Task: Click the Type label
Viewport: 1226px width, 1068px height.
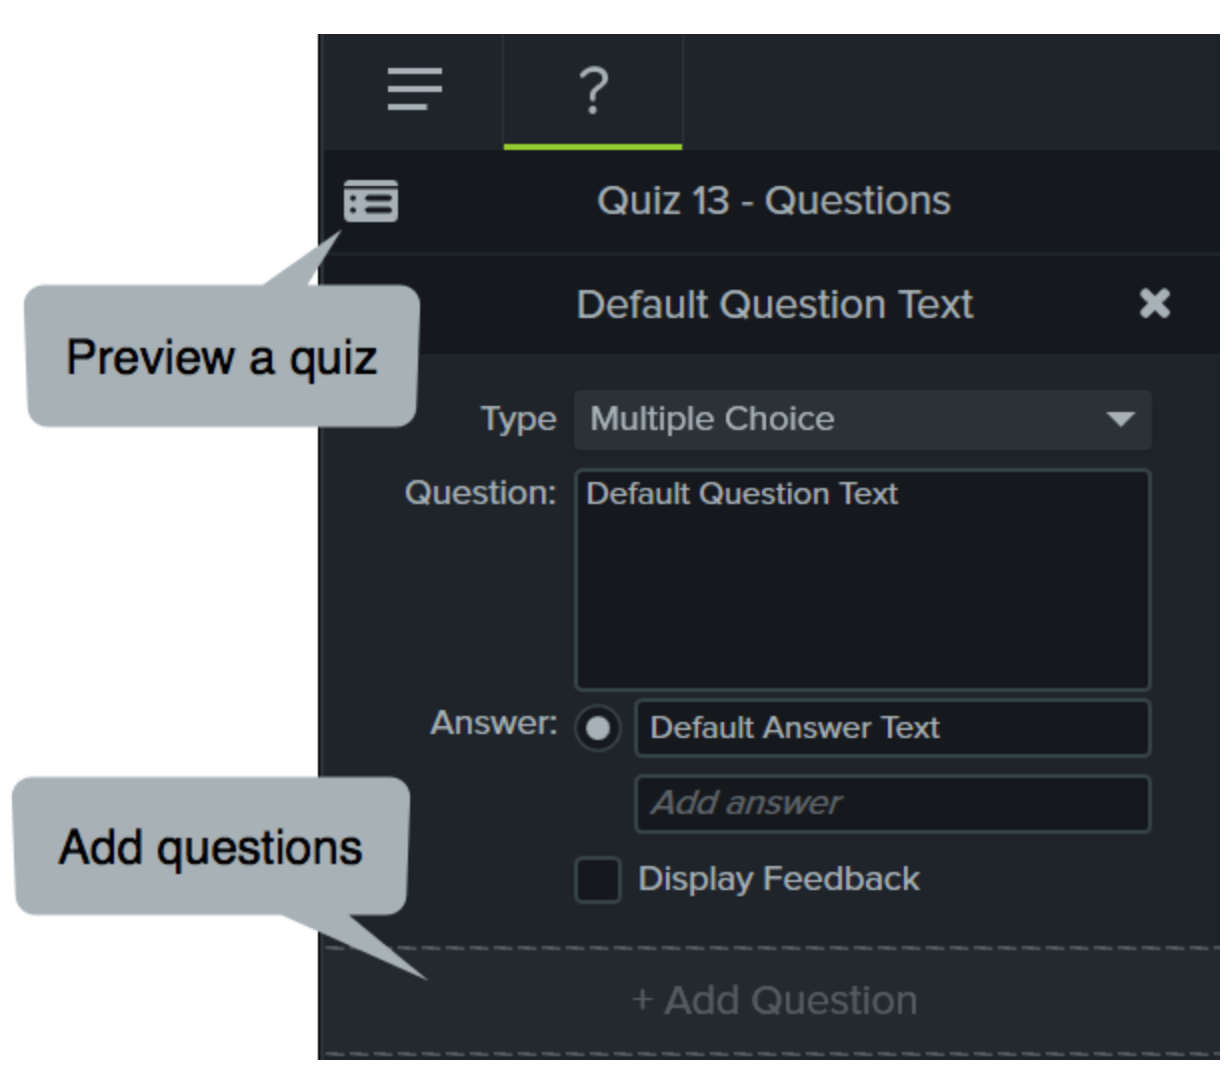Action: click(518, 419)
